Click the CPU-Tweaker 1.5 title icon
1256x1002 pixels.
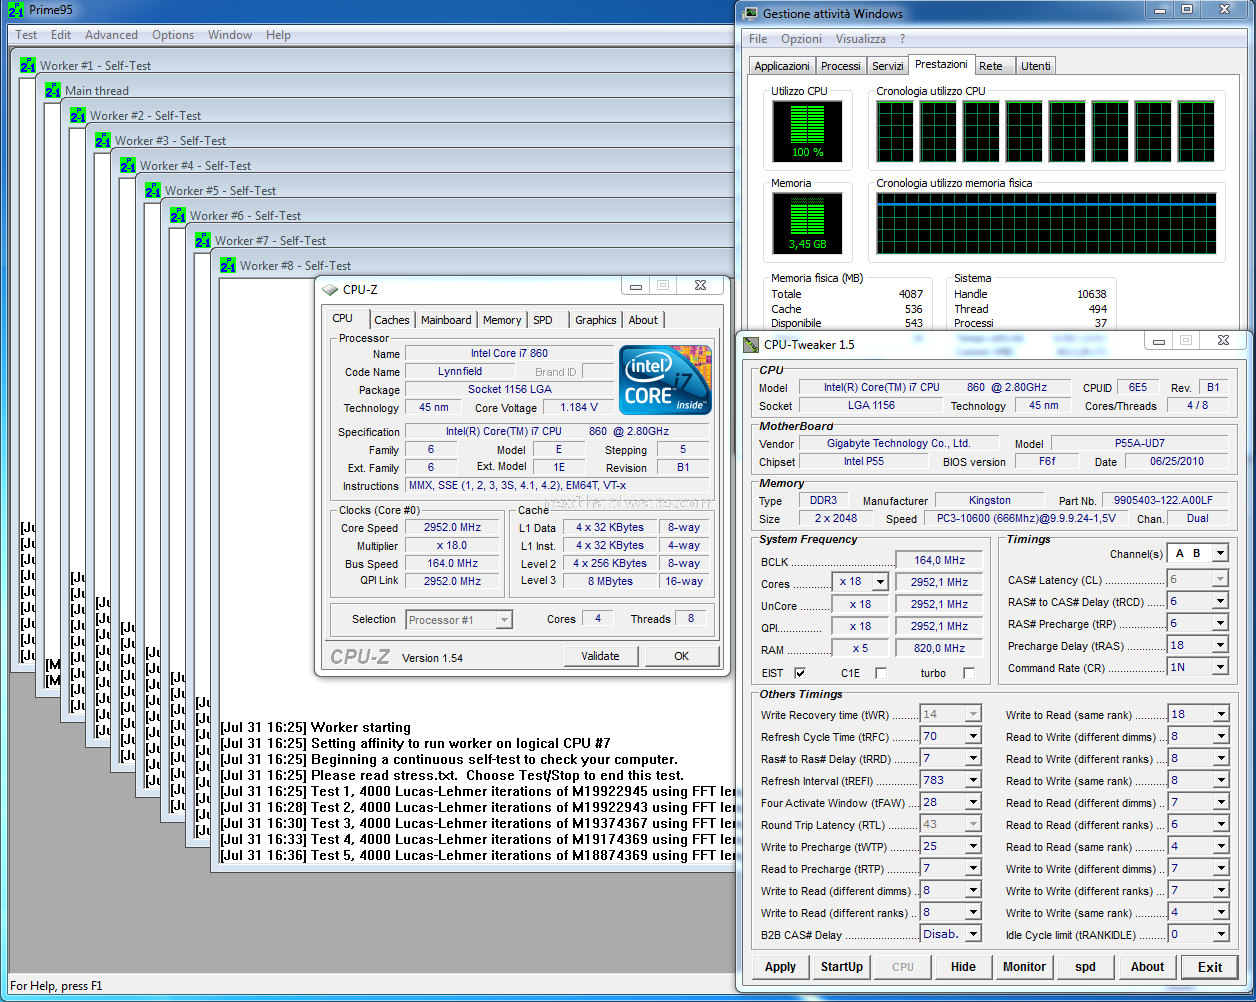[751, 345]
